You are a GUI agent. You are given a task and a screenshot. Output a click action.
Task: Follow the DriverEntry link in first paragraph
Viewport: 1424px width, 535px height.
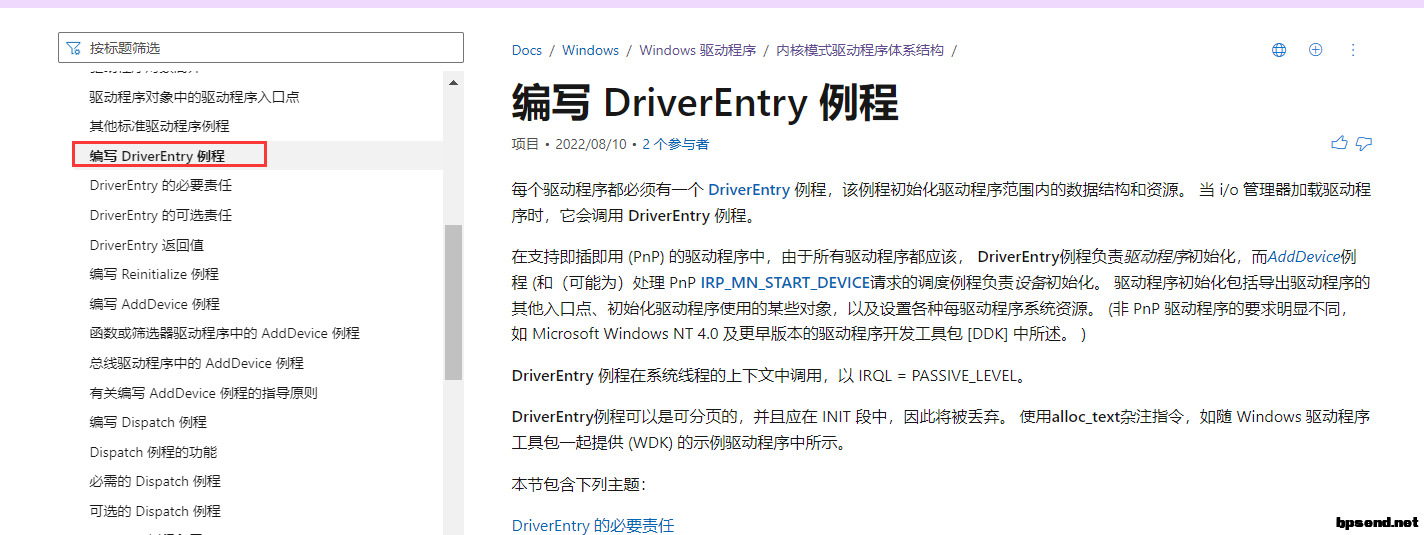749,190
